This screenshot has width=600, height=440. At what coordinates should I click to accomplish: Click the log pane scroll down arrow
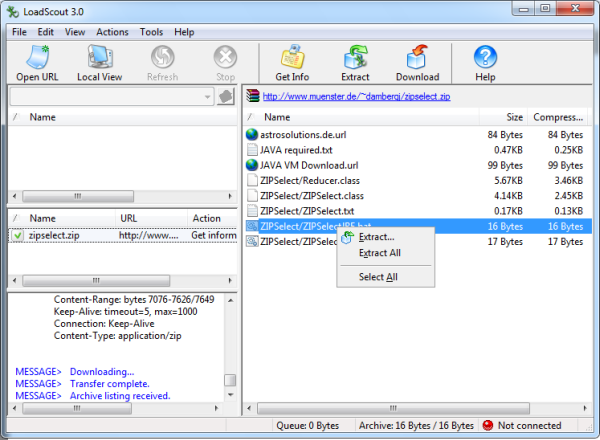pos(230,394)
